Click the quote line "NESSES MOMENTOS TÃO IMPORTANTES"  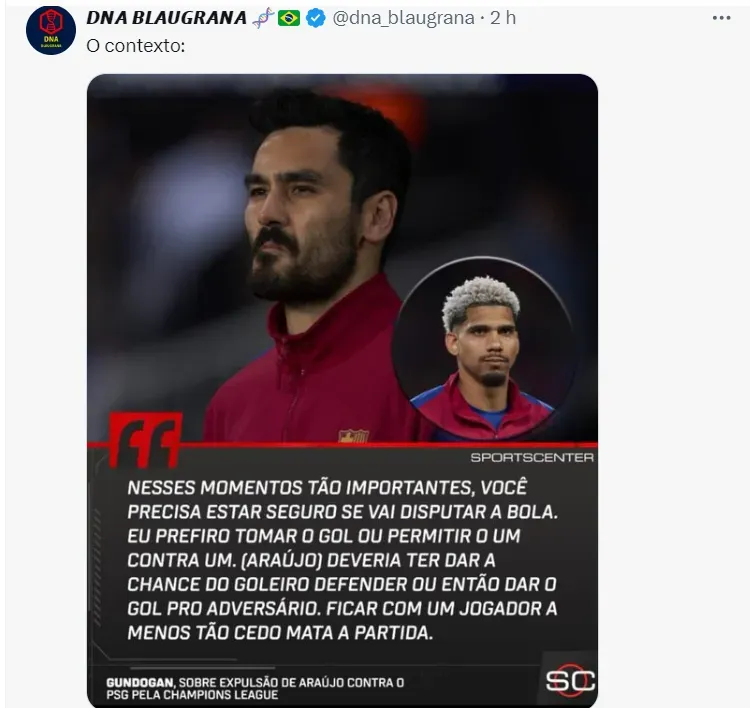click(300, 488)
